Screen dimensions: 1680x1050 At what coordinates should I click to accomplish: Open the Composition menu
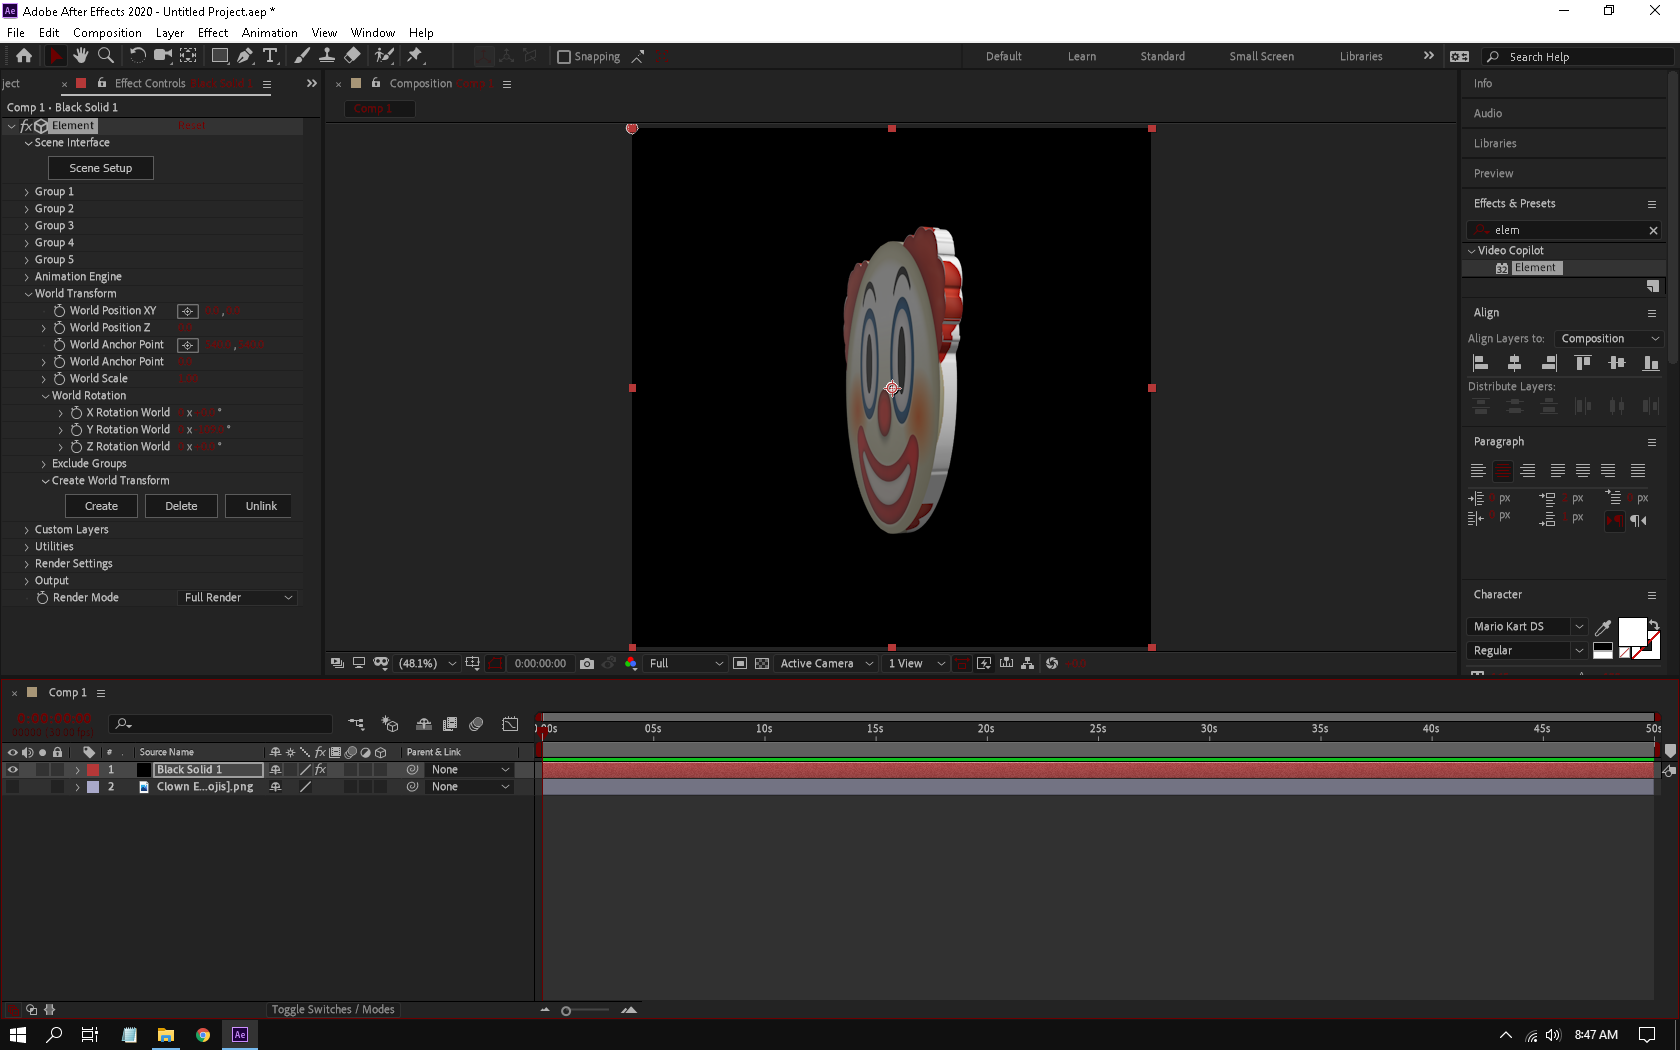(107, 32)
